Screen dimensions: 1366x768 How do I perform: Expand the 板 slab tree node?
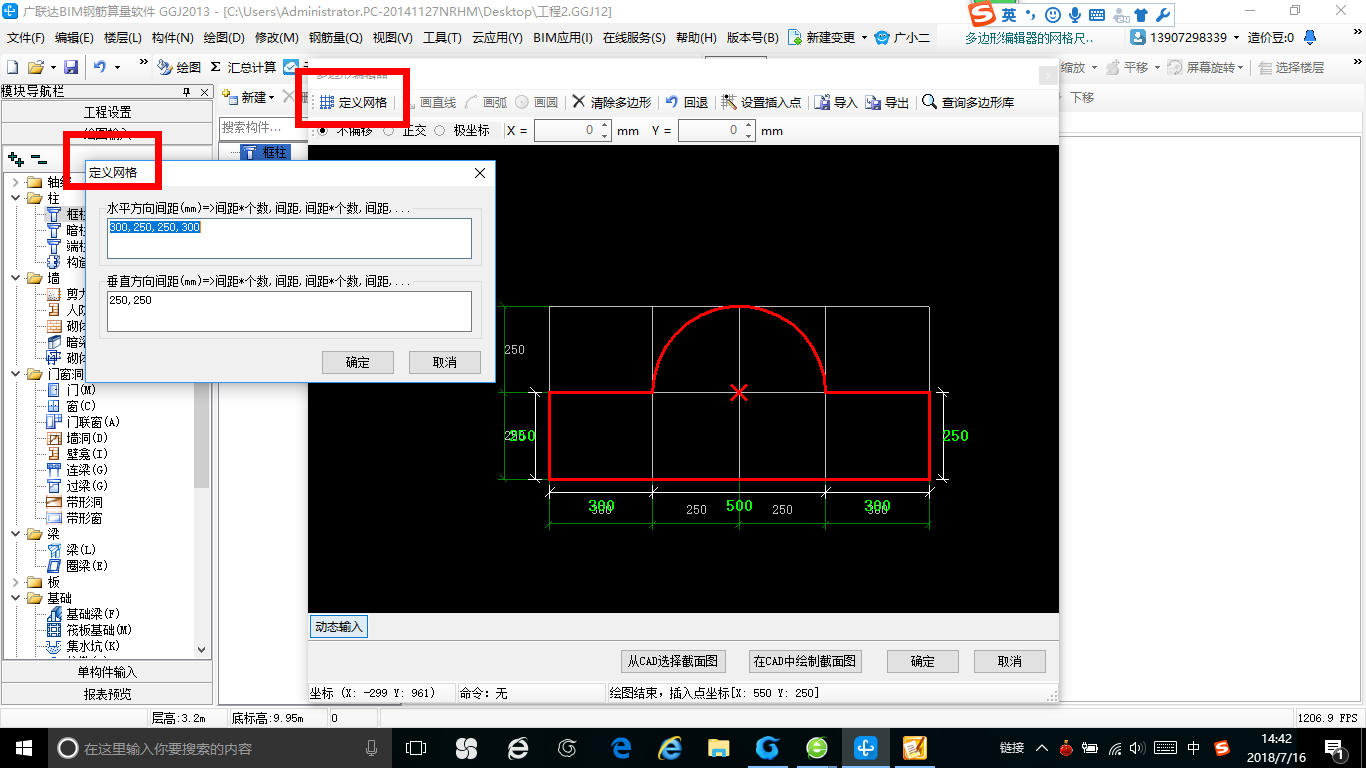tap(15, 582)
